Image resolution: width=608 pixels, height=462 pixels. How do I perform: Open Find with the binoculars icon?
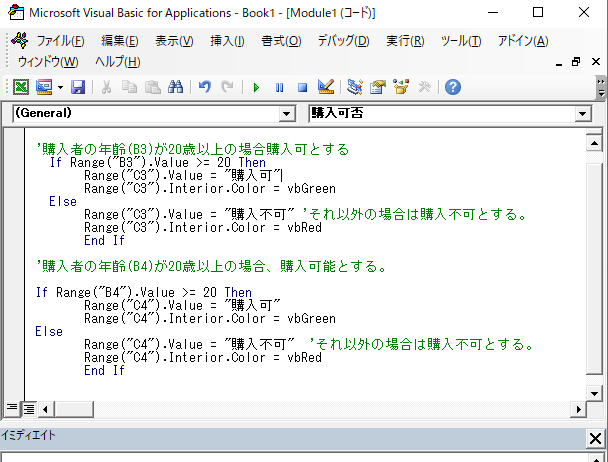175,87
